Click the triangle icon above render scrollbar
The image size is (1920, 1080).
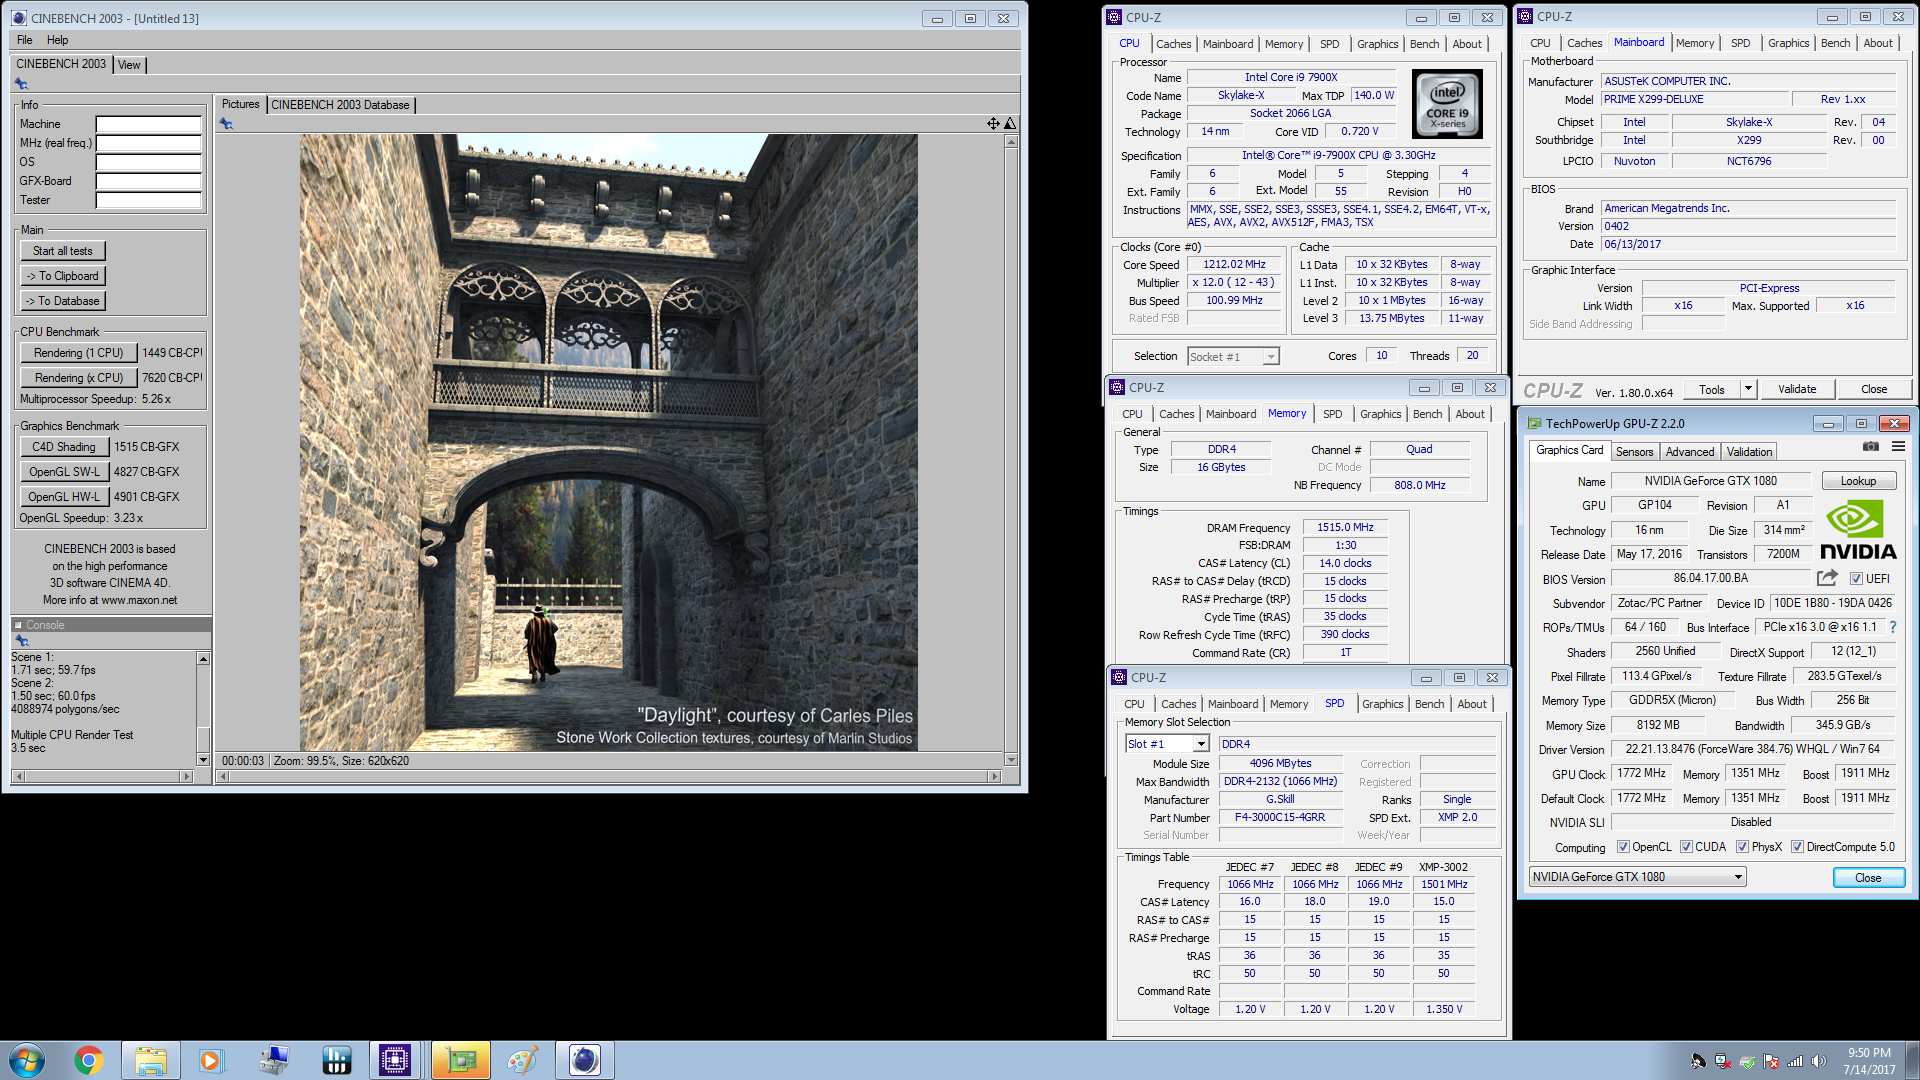point(1010,123)
